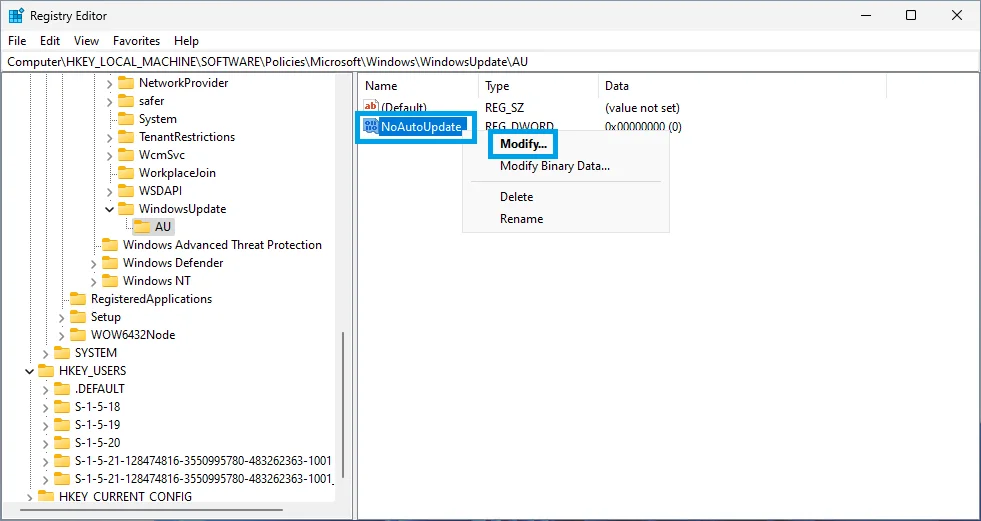Click the Registry Editor app icon in title bar
Image resolution: width=981 pixels, height=521 pixels.
pyautogui.click(x=16, y=15)
